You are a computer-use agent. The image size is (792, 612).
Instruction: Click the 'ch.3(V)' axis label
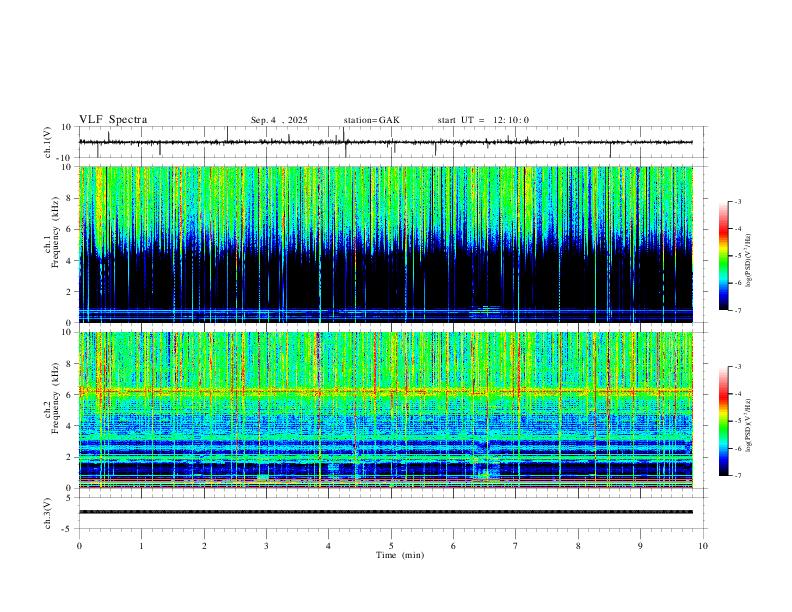coord(48,513)
